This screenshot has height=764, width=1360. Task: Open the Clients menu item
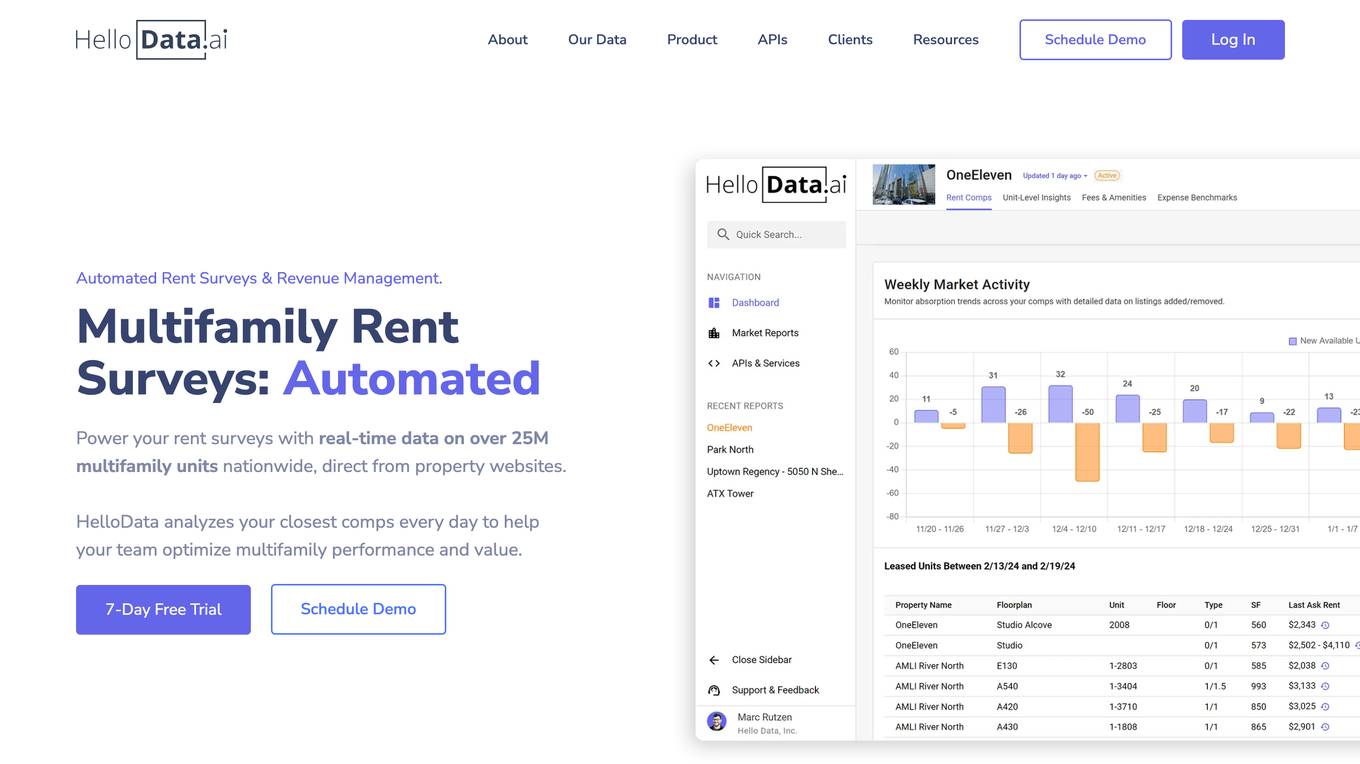click(850, 40)
